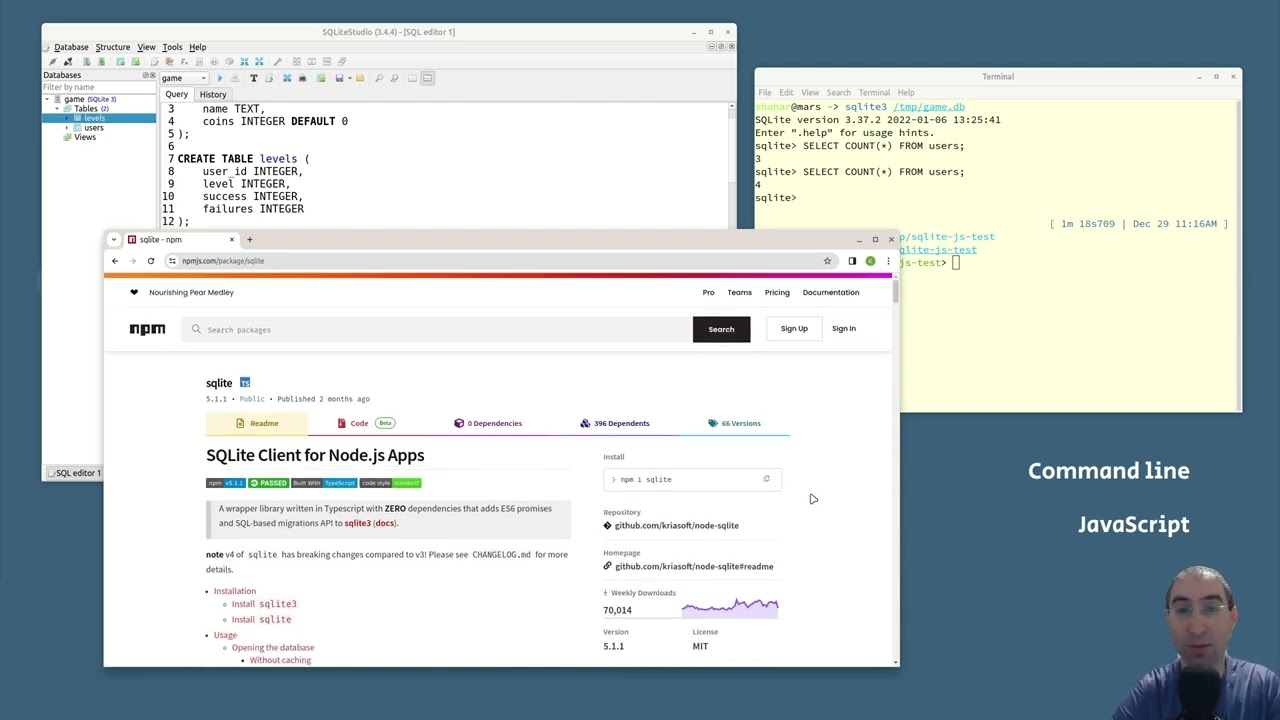Open the configuration wrench icon in SQLiteStudio
The image size is (1280, 720).
(x=277, y=62)
